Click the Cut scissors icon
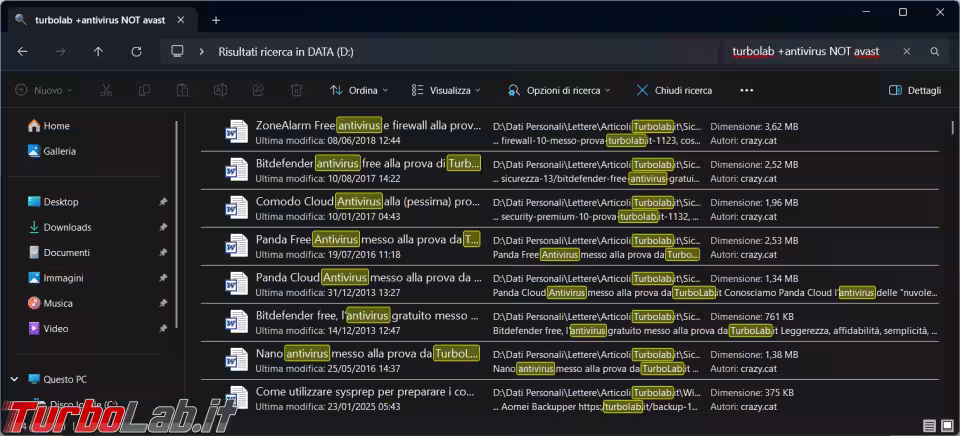The height and width of the screenshot is (436, 960). pos(107,90)
